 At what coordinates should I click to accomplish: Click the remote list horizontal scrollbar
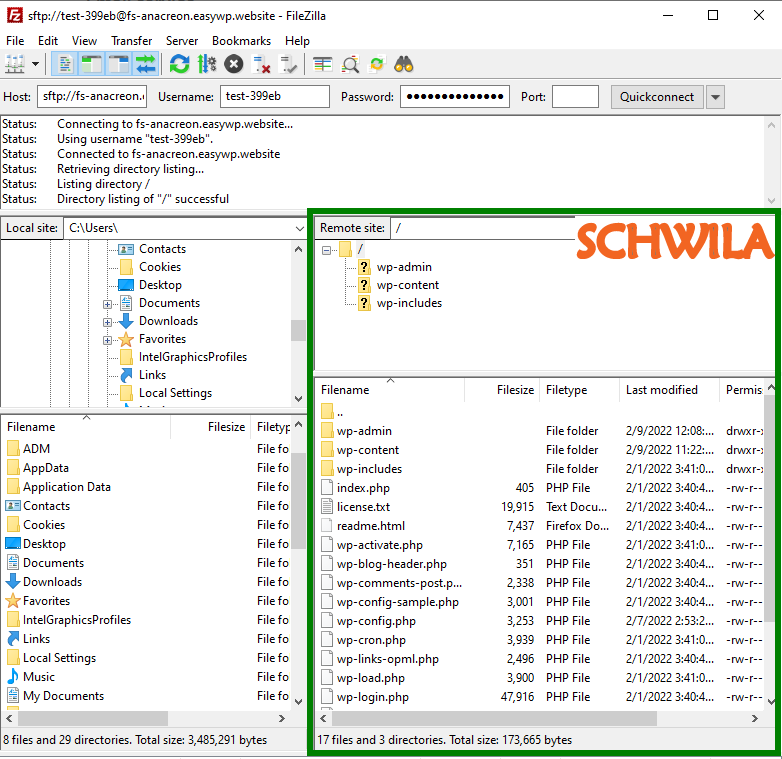pyautogui.click(x=494, y=719)
